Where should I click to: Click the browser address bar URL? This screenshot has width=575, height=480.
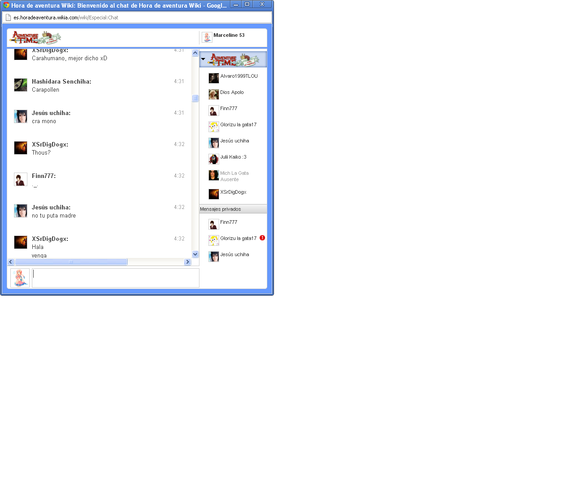(66, 18)
